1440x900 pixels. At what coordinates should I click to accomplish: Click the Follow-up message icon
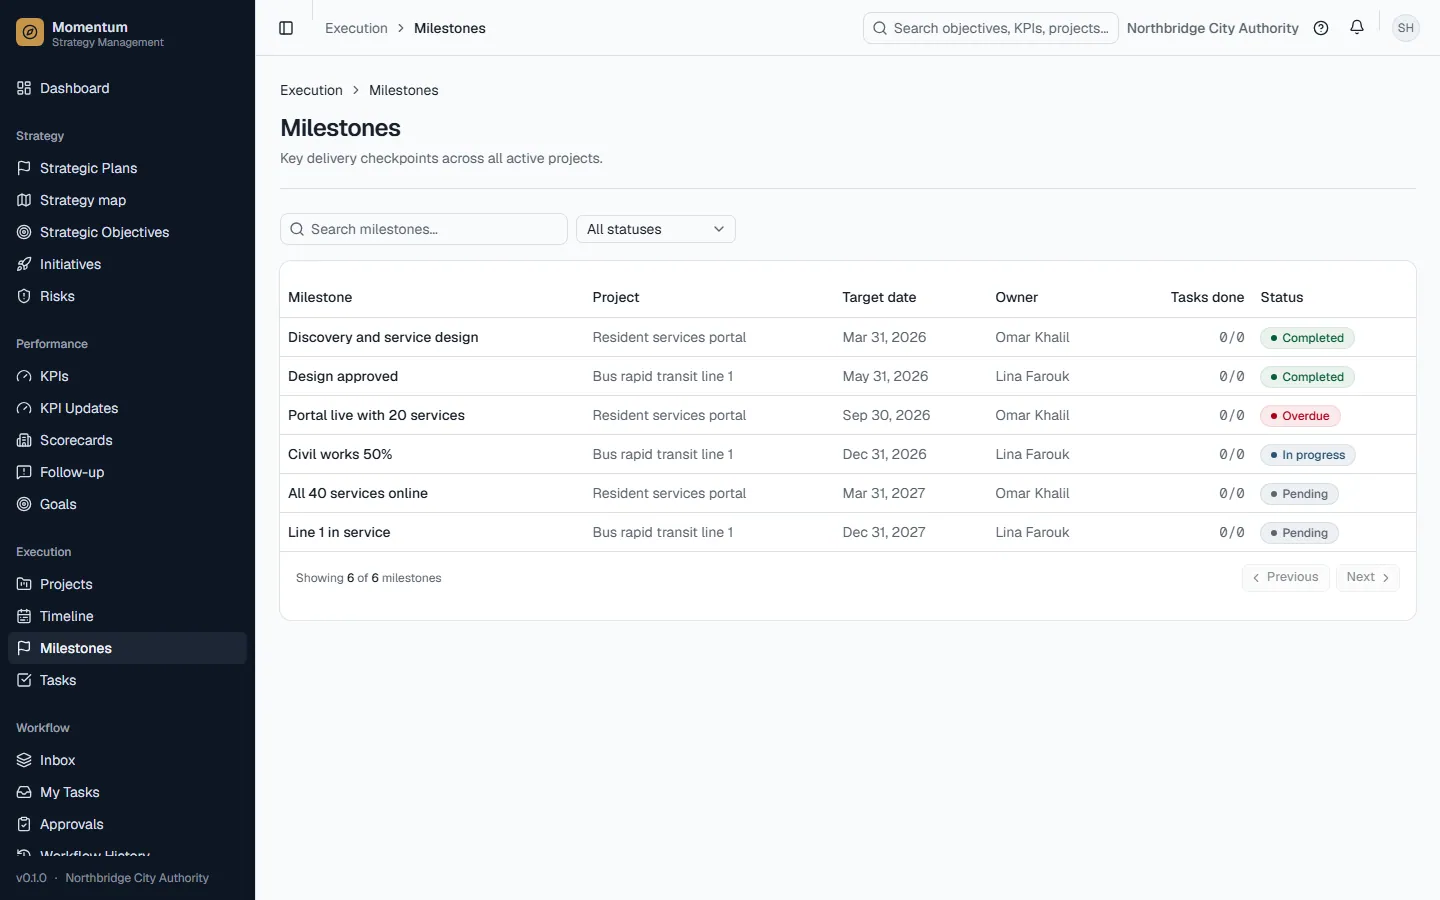click(24, 472)
